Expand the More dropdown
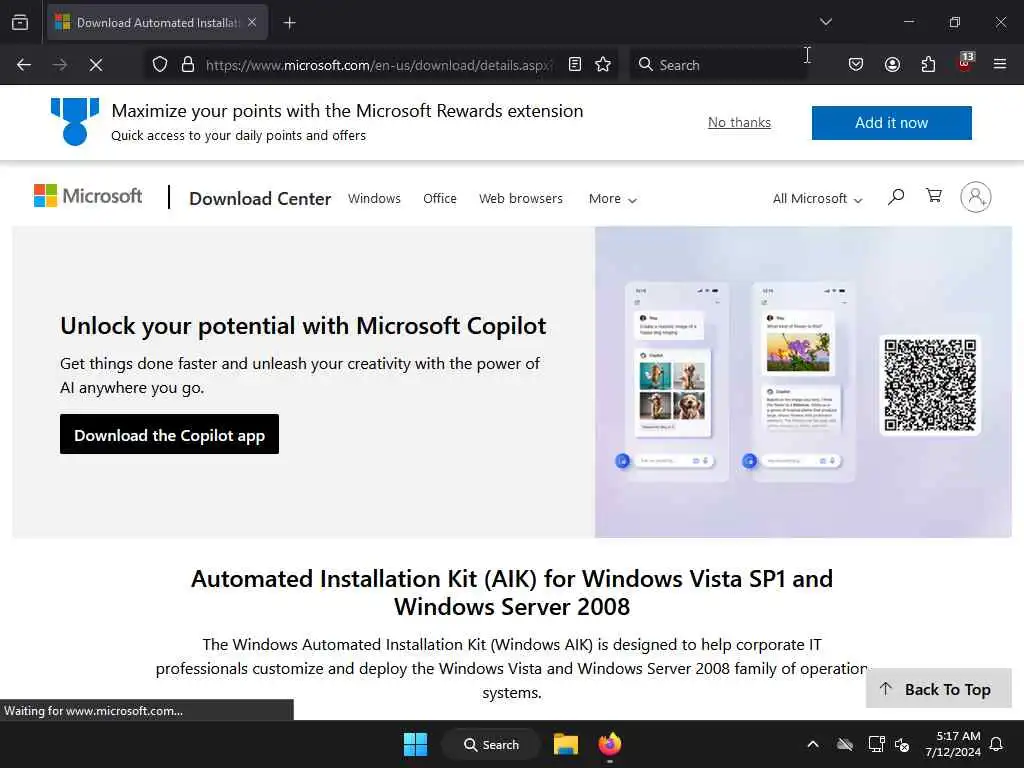Viewport: 1024px width, 768px height. pyautogui.click(x=613, y=199)
